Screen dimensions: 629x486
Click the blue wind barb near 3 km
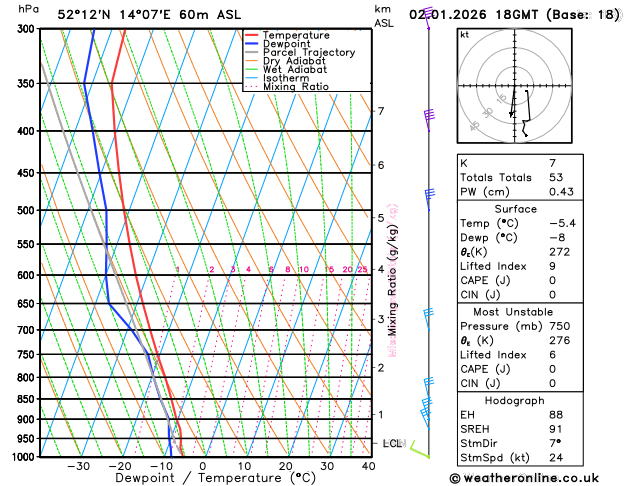click(428, 318)
